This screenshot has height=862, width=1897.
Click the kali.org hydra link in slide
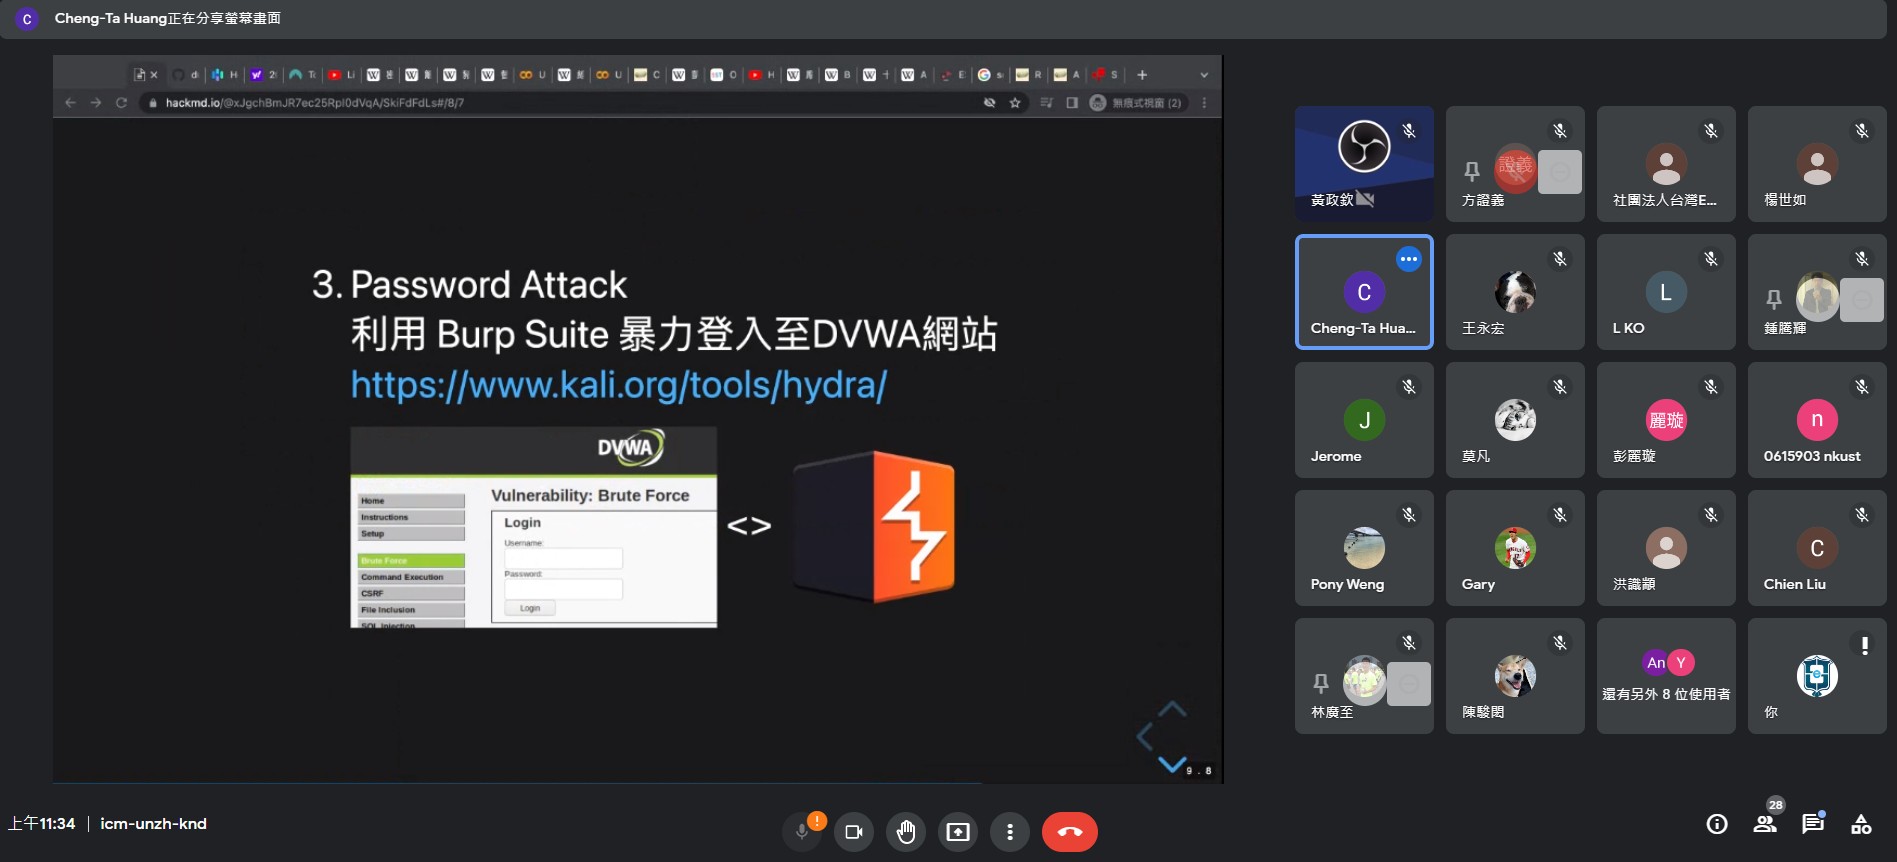[618, 385]
